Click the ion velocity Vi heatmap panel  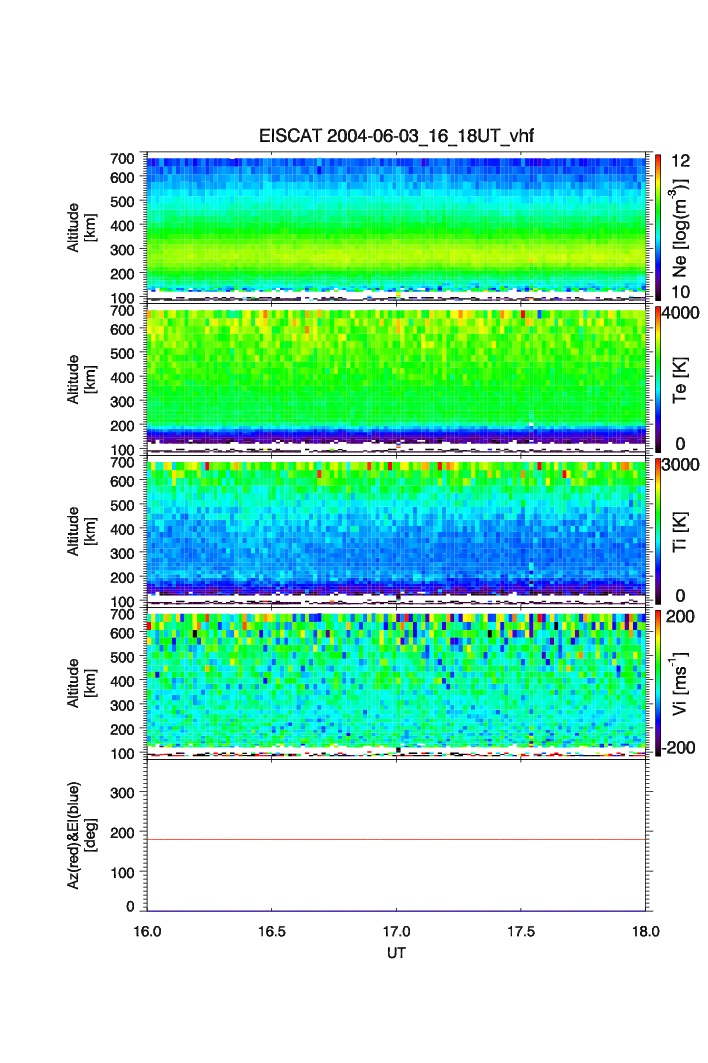coord(397,680)
